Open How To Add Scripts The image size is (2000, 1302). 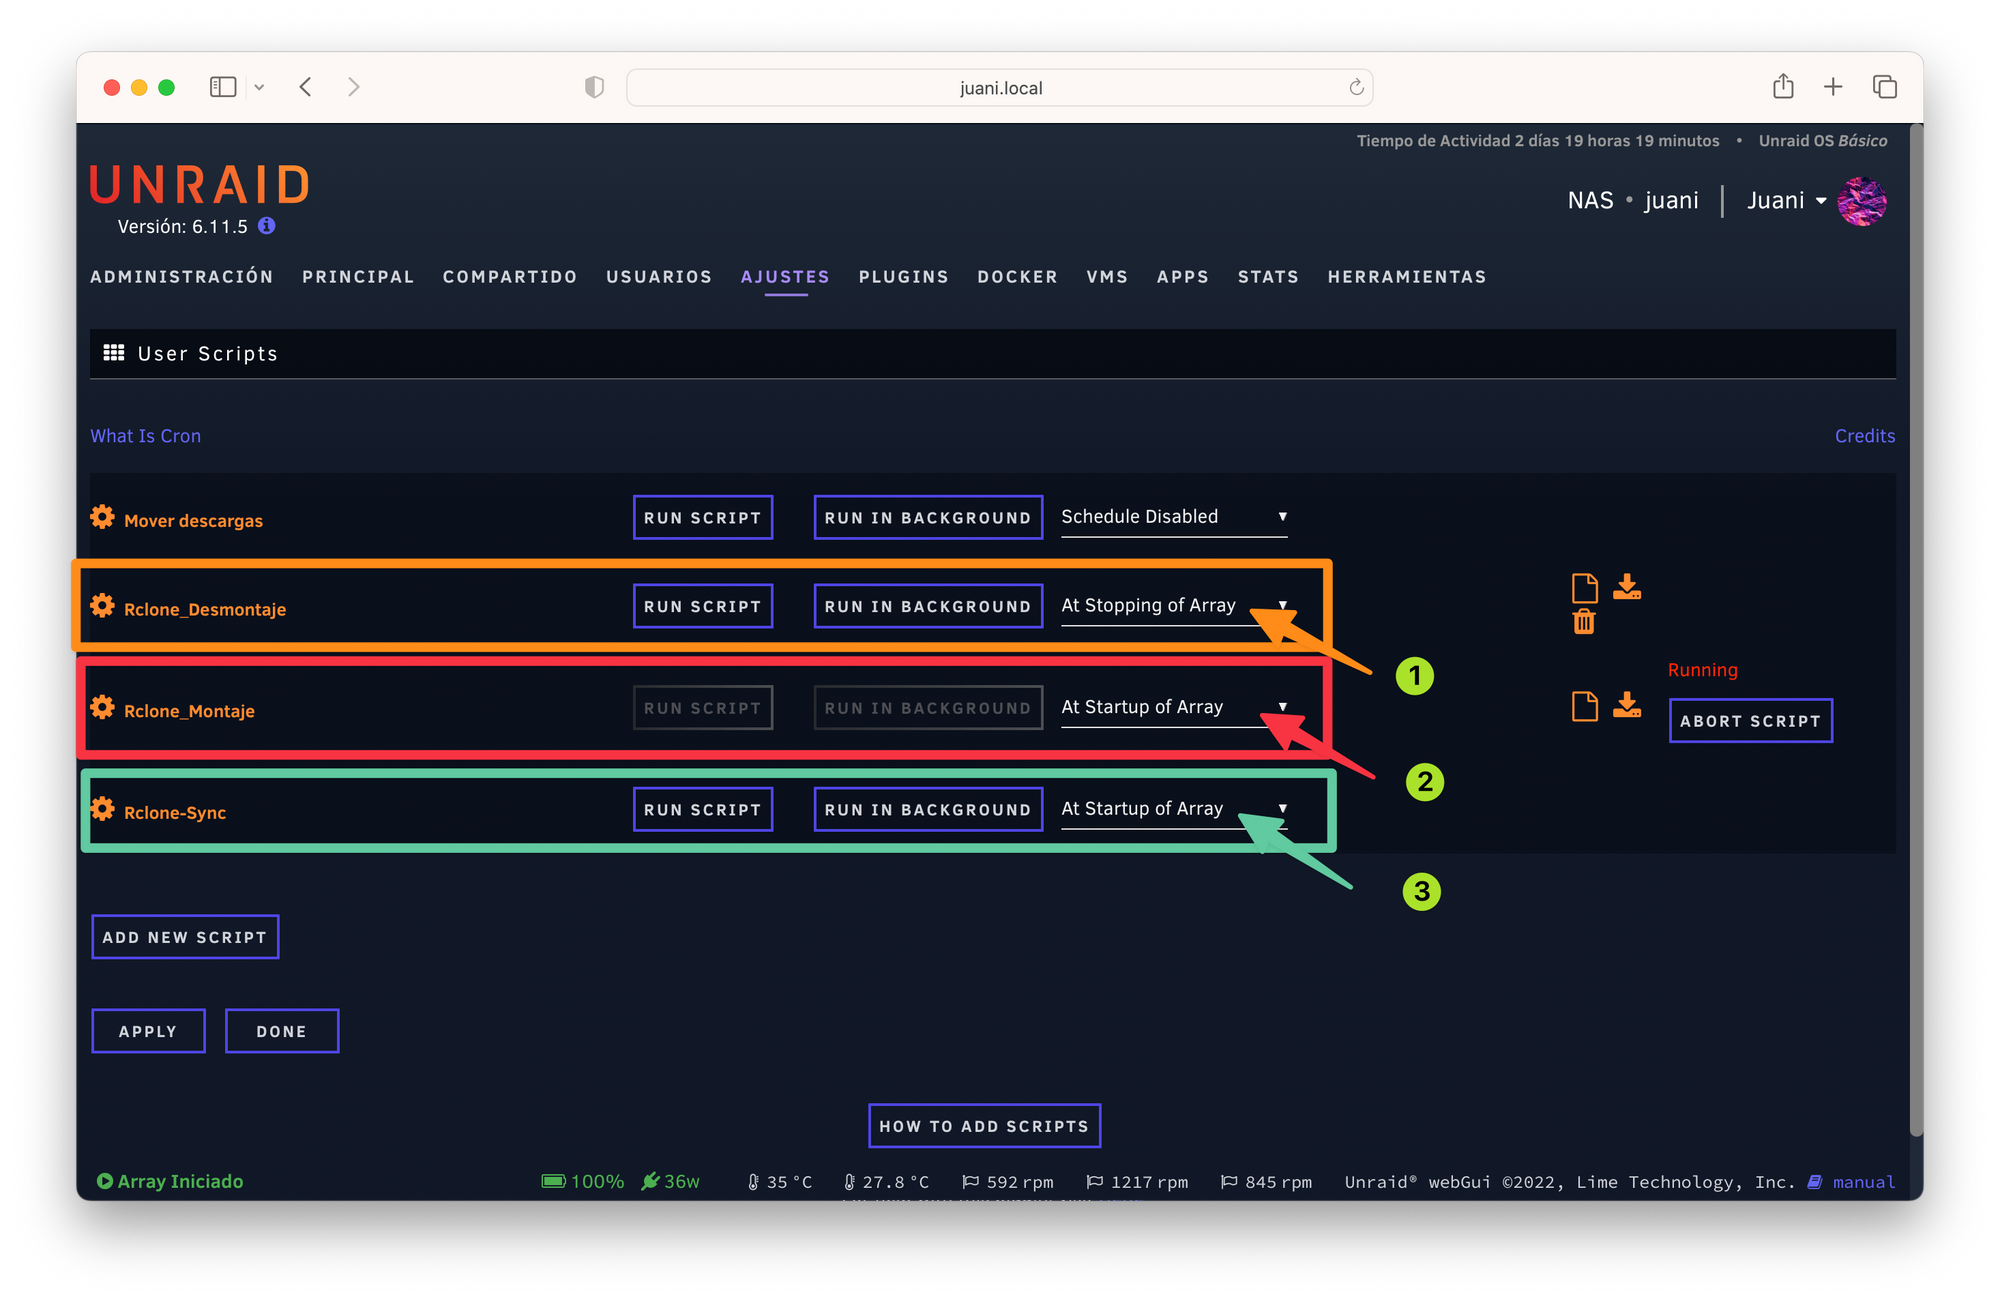(x=985, y=1126)
